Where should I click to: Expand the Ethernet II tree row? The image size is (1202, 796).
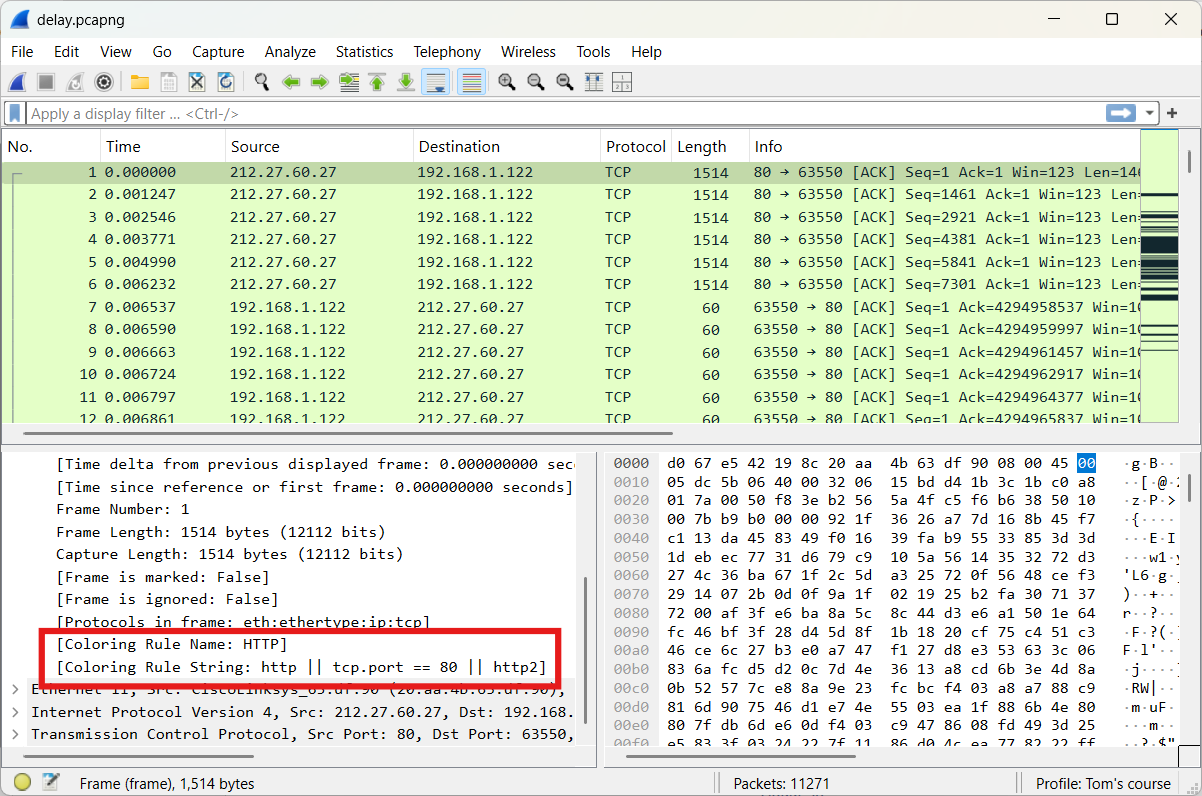(x=16, y=690)
